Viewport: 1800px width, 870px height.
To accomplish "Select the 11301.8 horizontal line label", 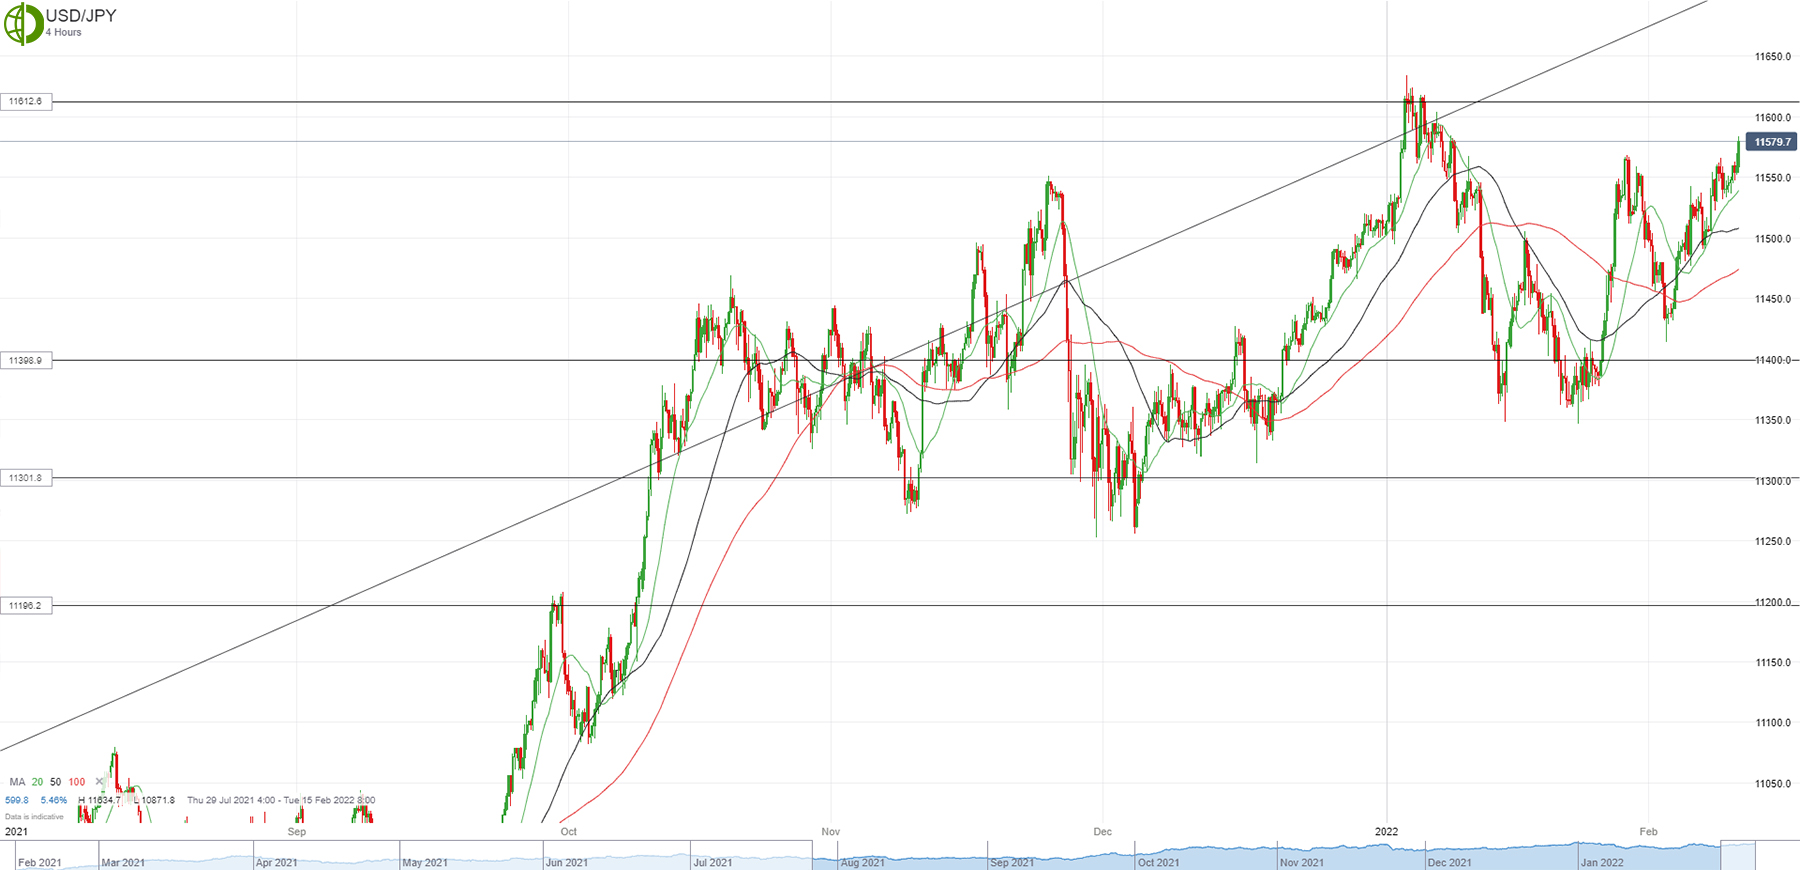I will 26,478.
